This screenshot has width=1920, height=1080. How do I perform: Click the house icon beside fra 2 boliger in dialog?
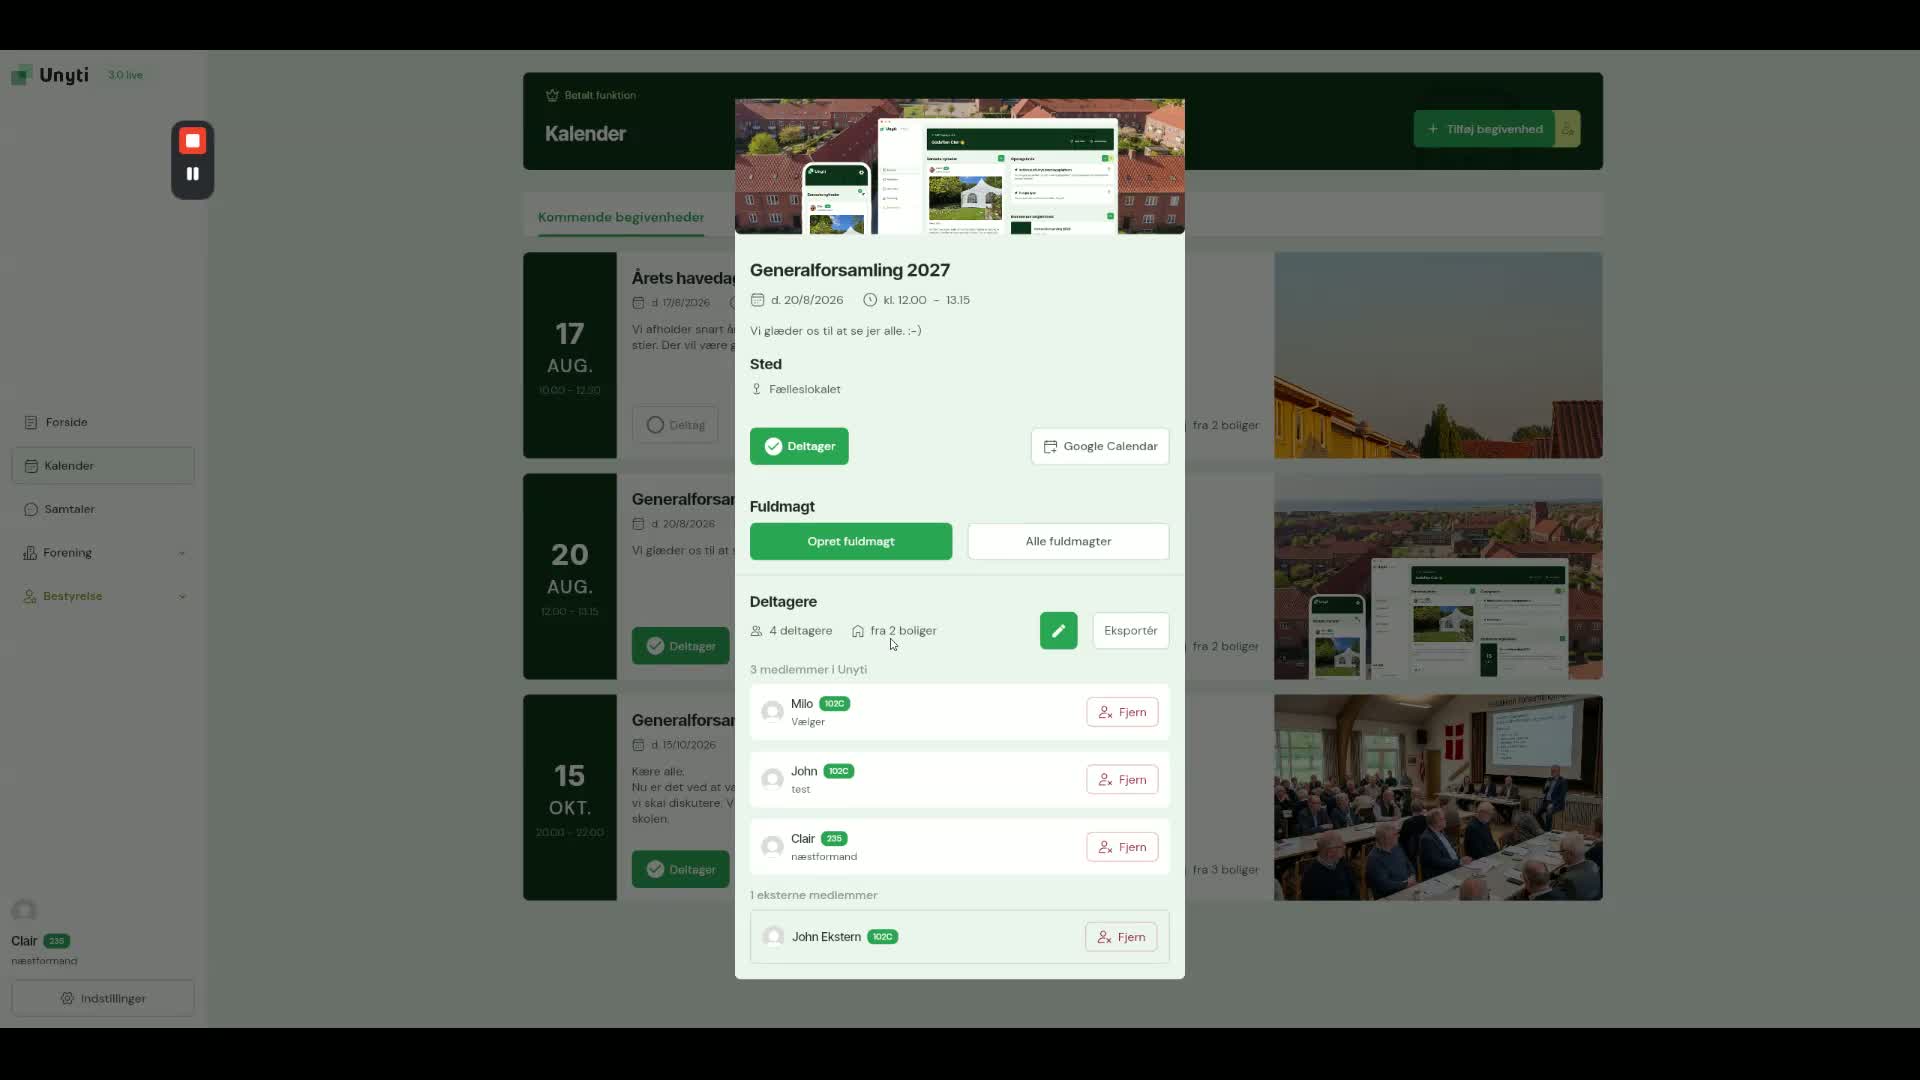pyautogui.click(x=858, y=631)
